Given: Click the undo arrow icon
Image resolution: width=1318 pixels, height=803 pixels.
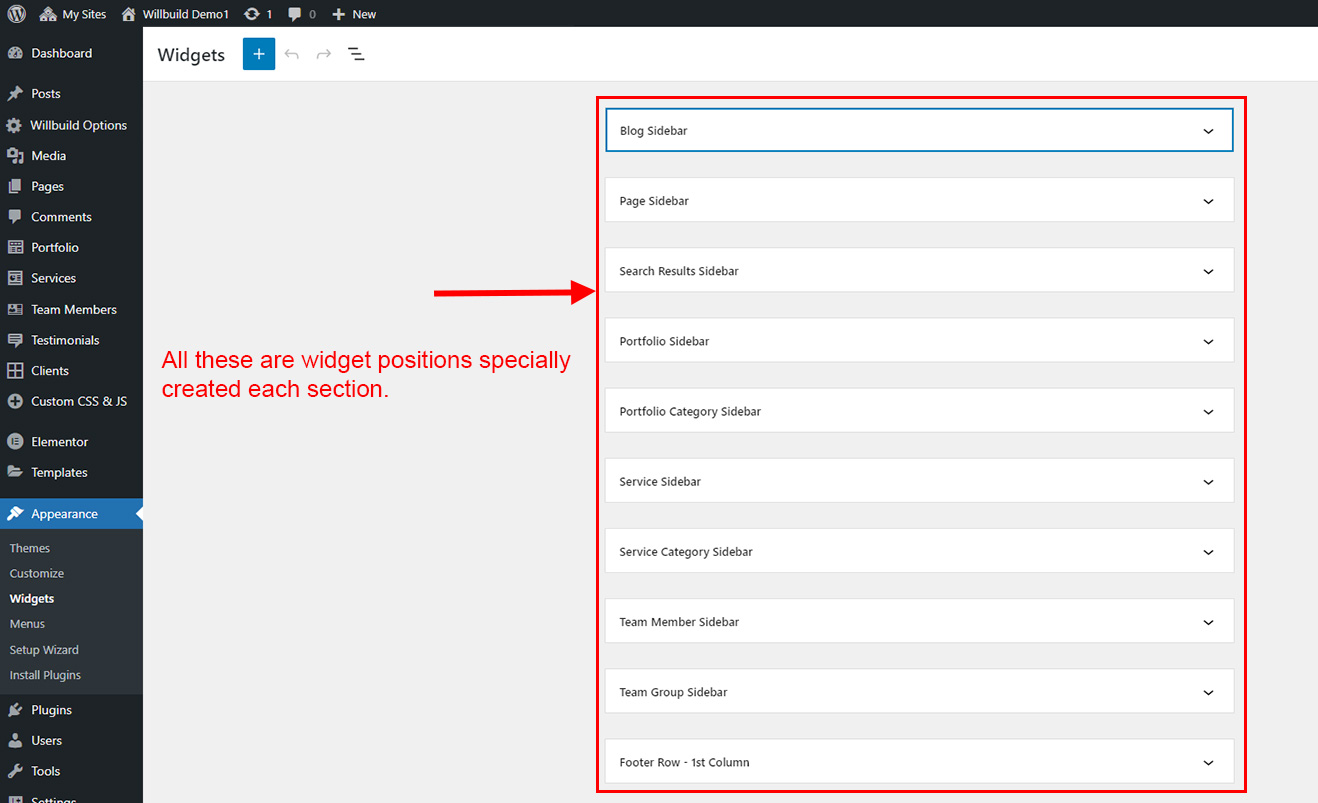Looking at the screenshot, I should tap(292, 54).
